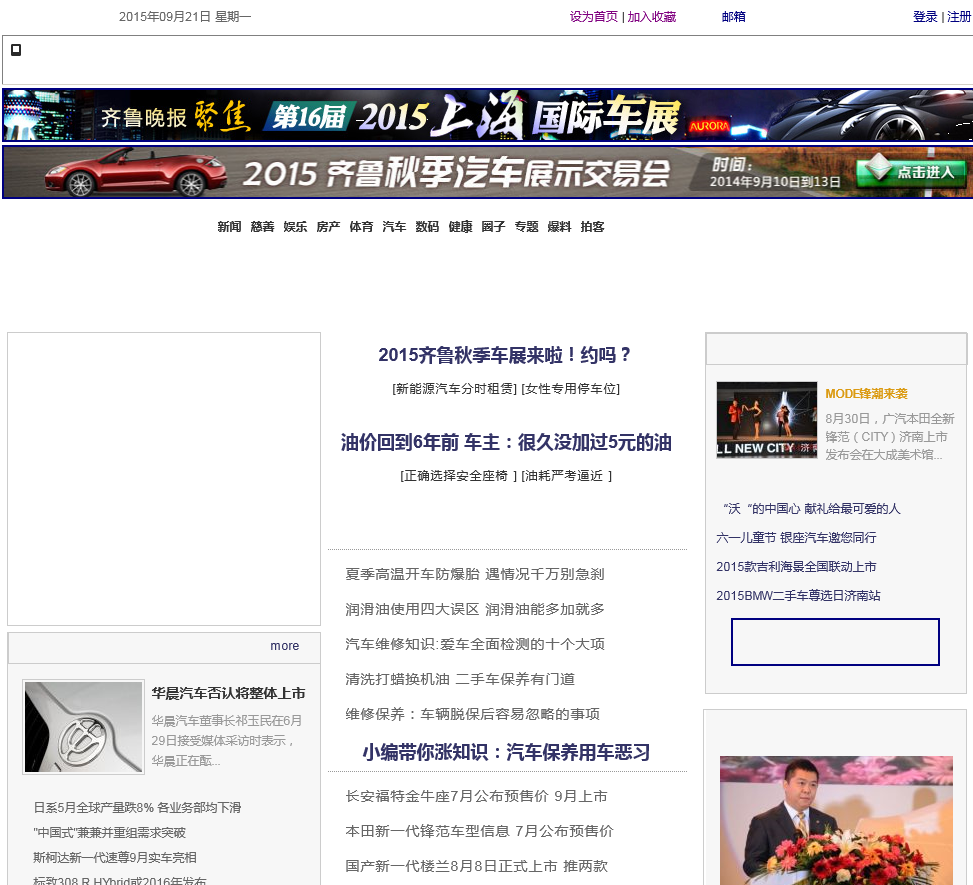Click the empty blue-bordered box under the news list
Viewport: 973px width, 885px height.
[x=835, y=642]
